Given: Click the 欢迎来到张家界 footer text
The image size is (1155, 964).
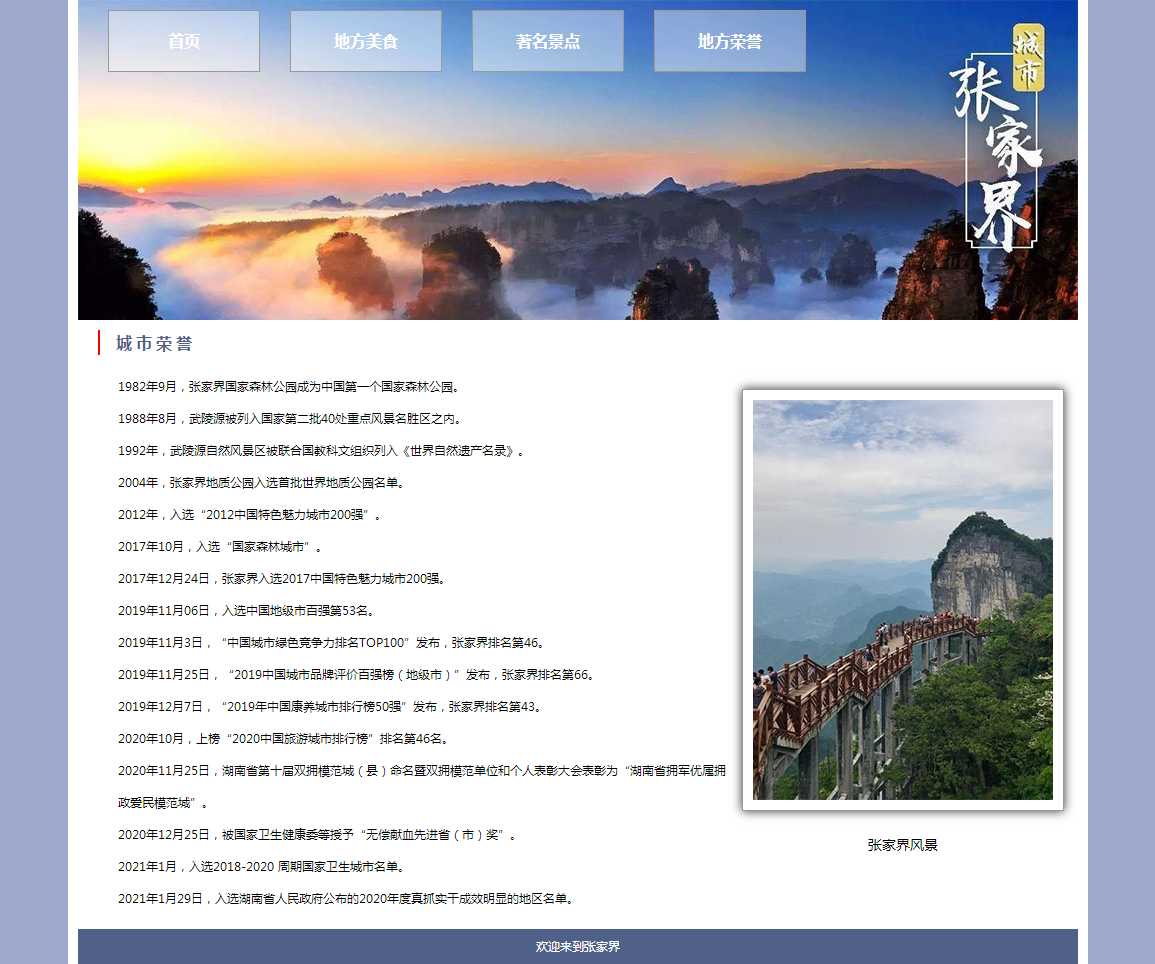Looking at the screenshot, I should pyautogui.click(x=577, y=946).
